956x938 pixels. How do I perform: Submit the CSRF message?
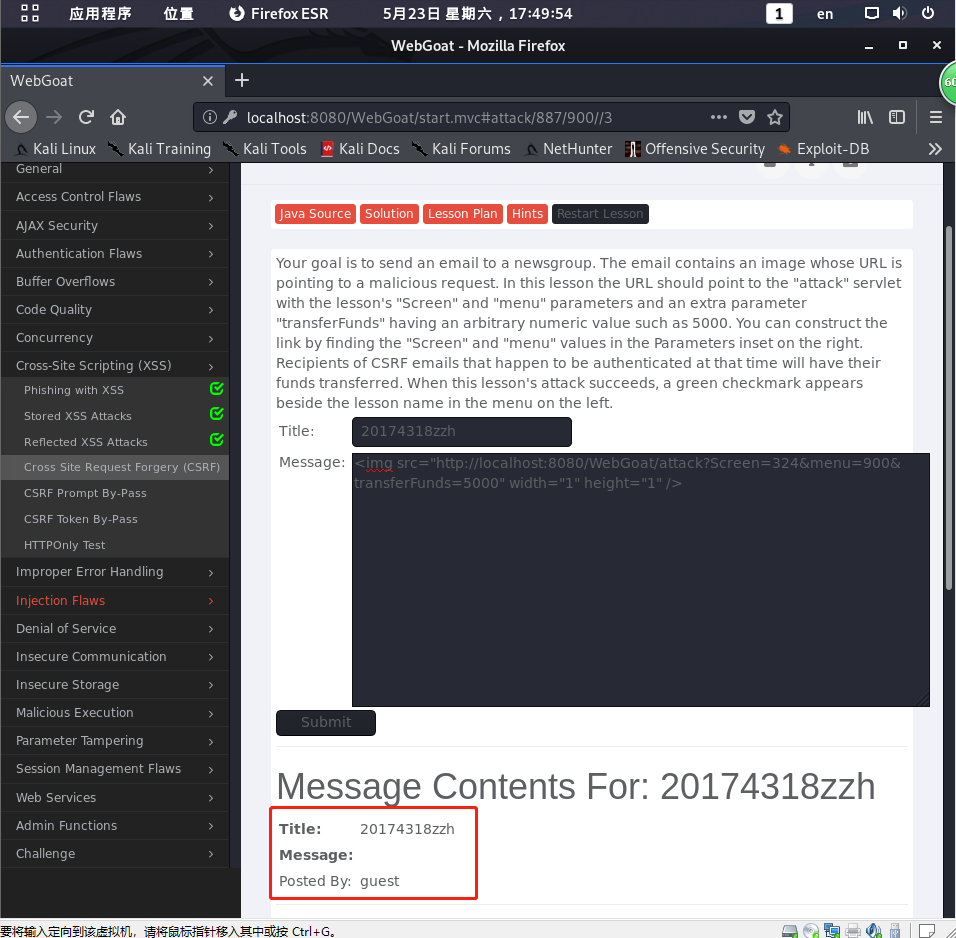click(x=326, y=723)
